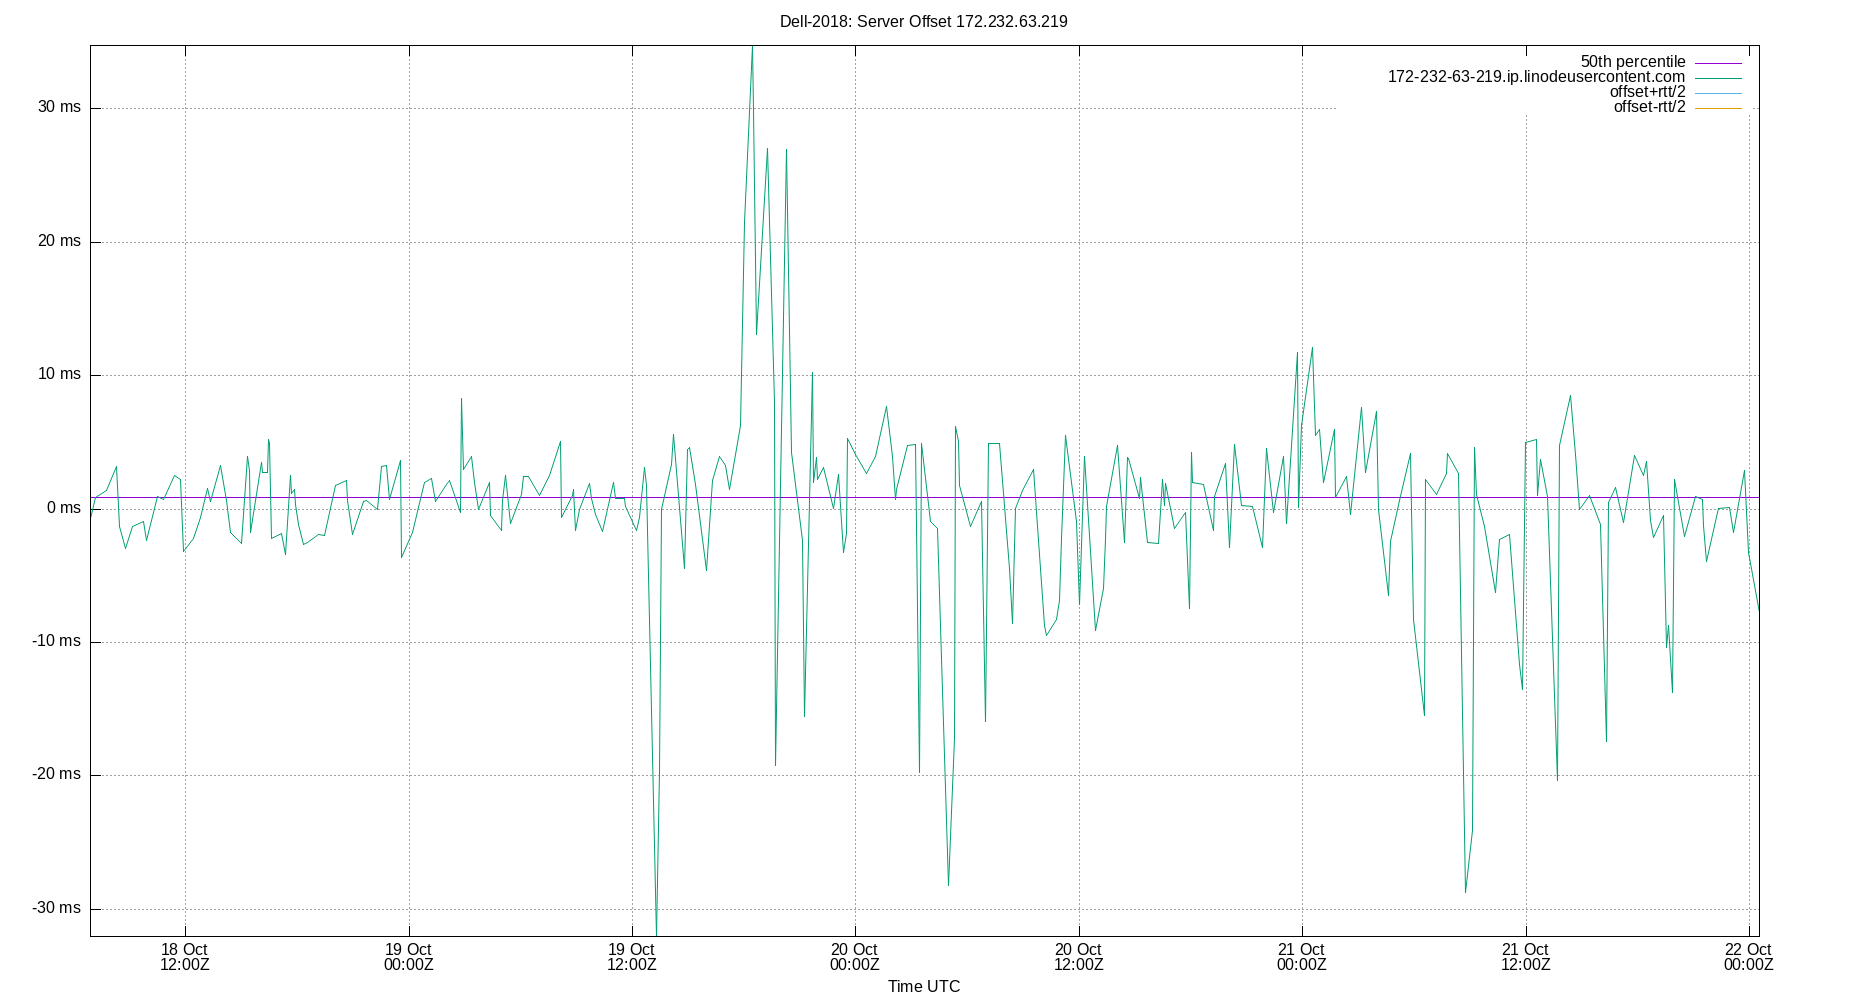Select the "50th percentile" legend label
Image resolution: width=1850 pixels, height=1000 pixels.
pos(1633,62)
